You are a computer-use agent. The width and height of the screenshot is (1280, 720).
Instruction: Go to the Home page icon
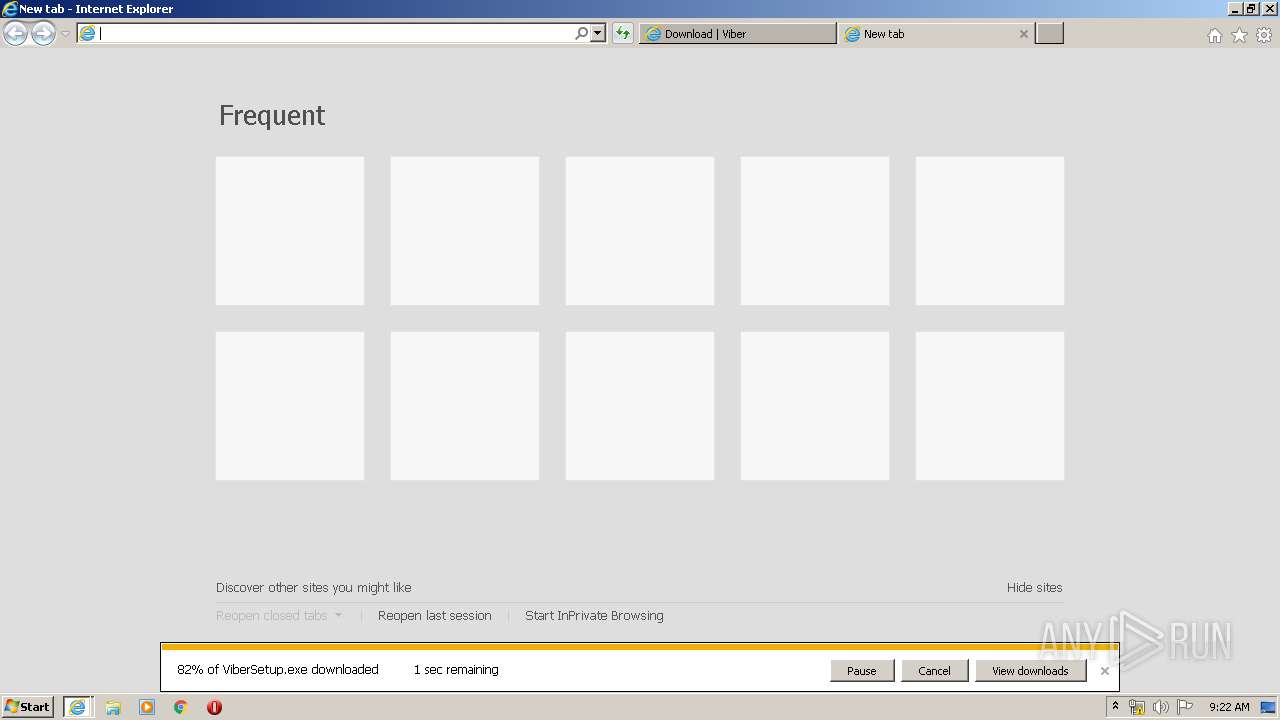point(1214,35)
